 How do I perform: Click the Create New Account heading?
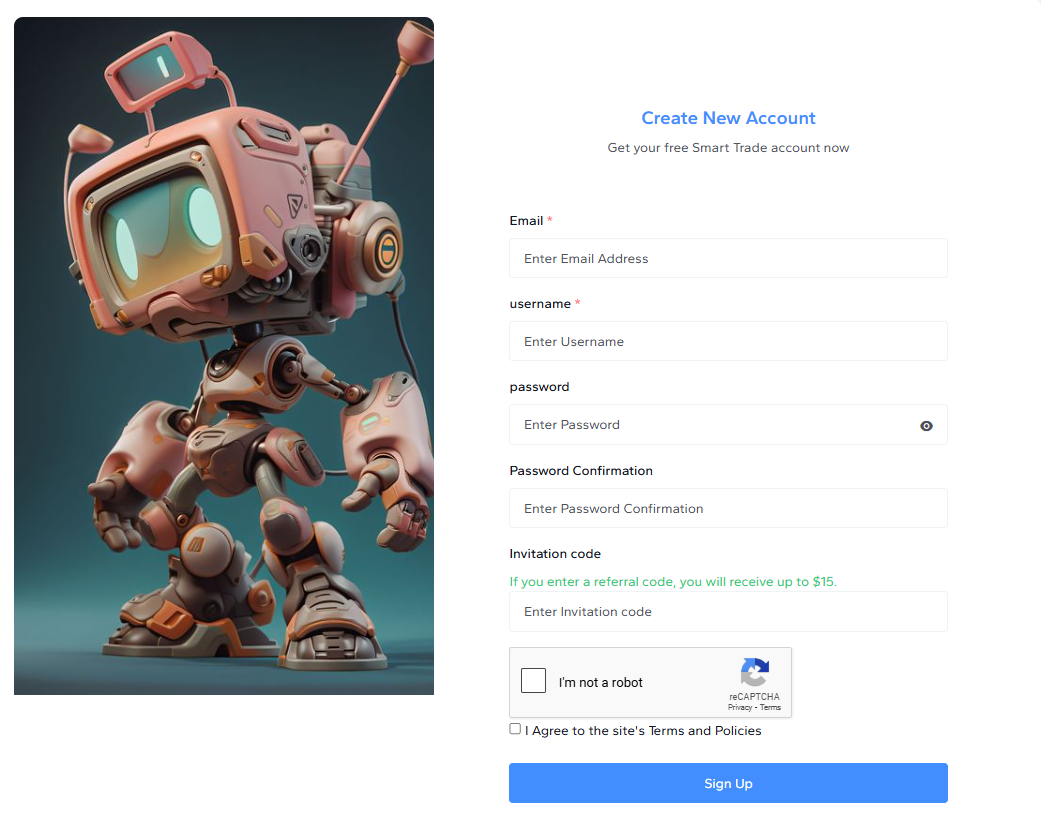coord(728,118)
